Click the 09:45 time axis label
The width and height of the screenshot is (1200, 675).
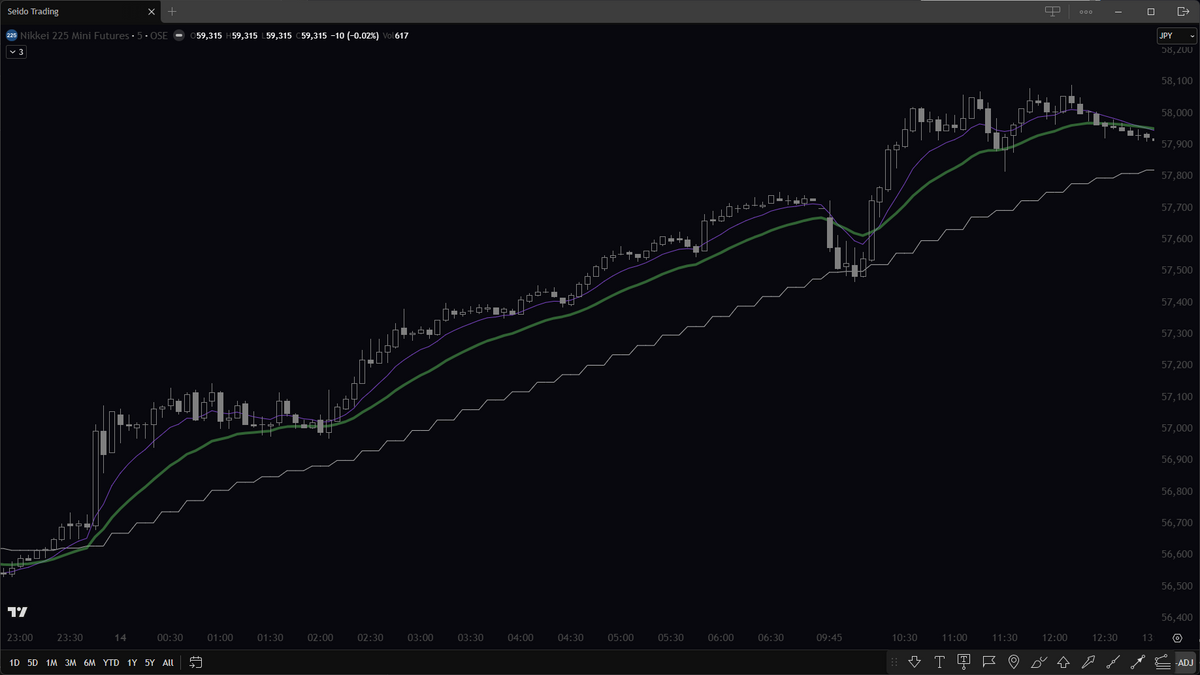tap(829, 638)
